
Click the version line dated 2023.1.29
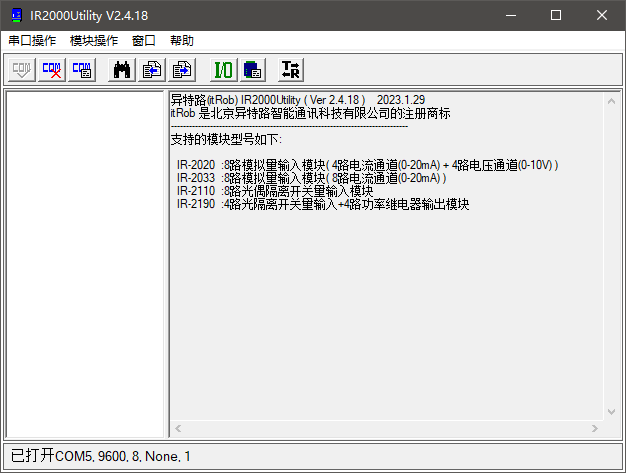click(x=298, y=100)
